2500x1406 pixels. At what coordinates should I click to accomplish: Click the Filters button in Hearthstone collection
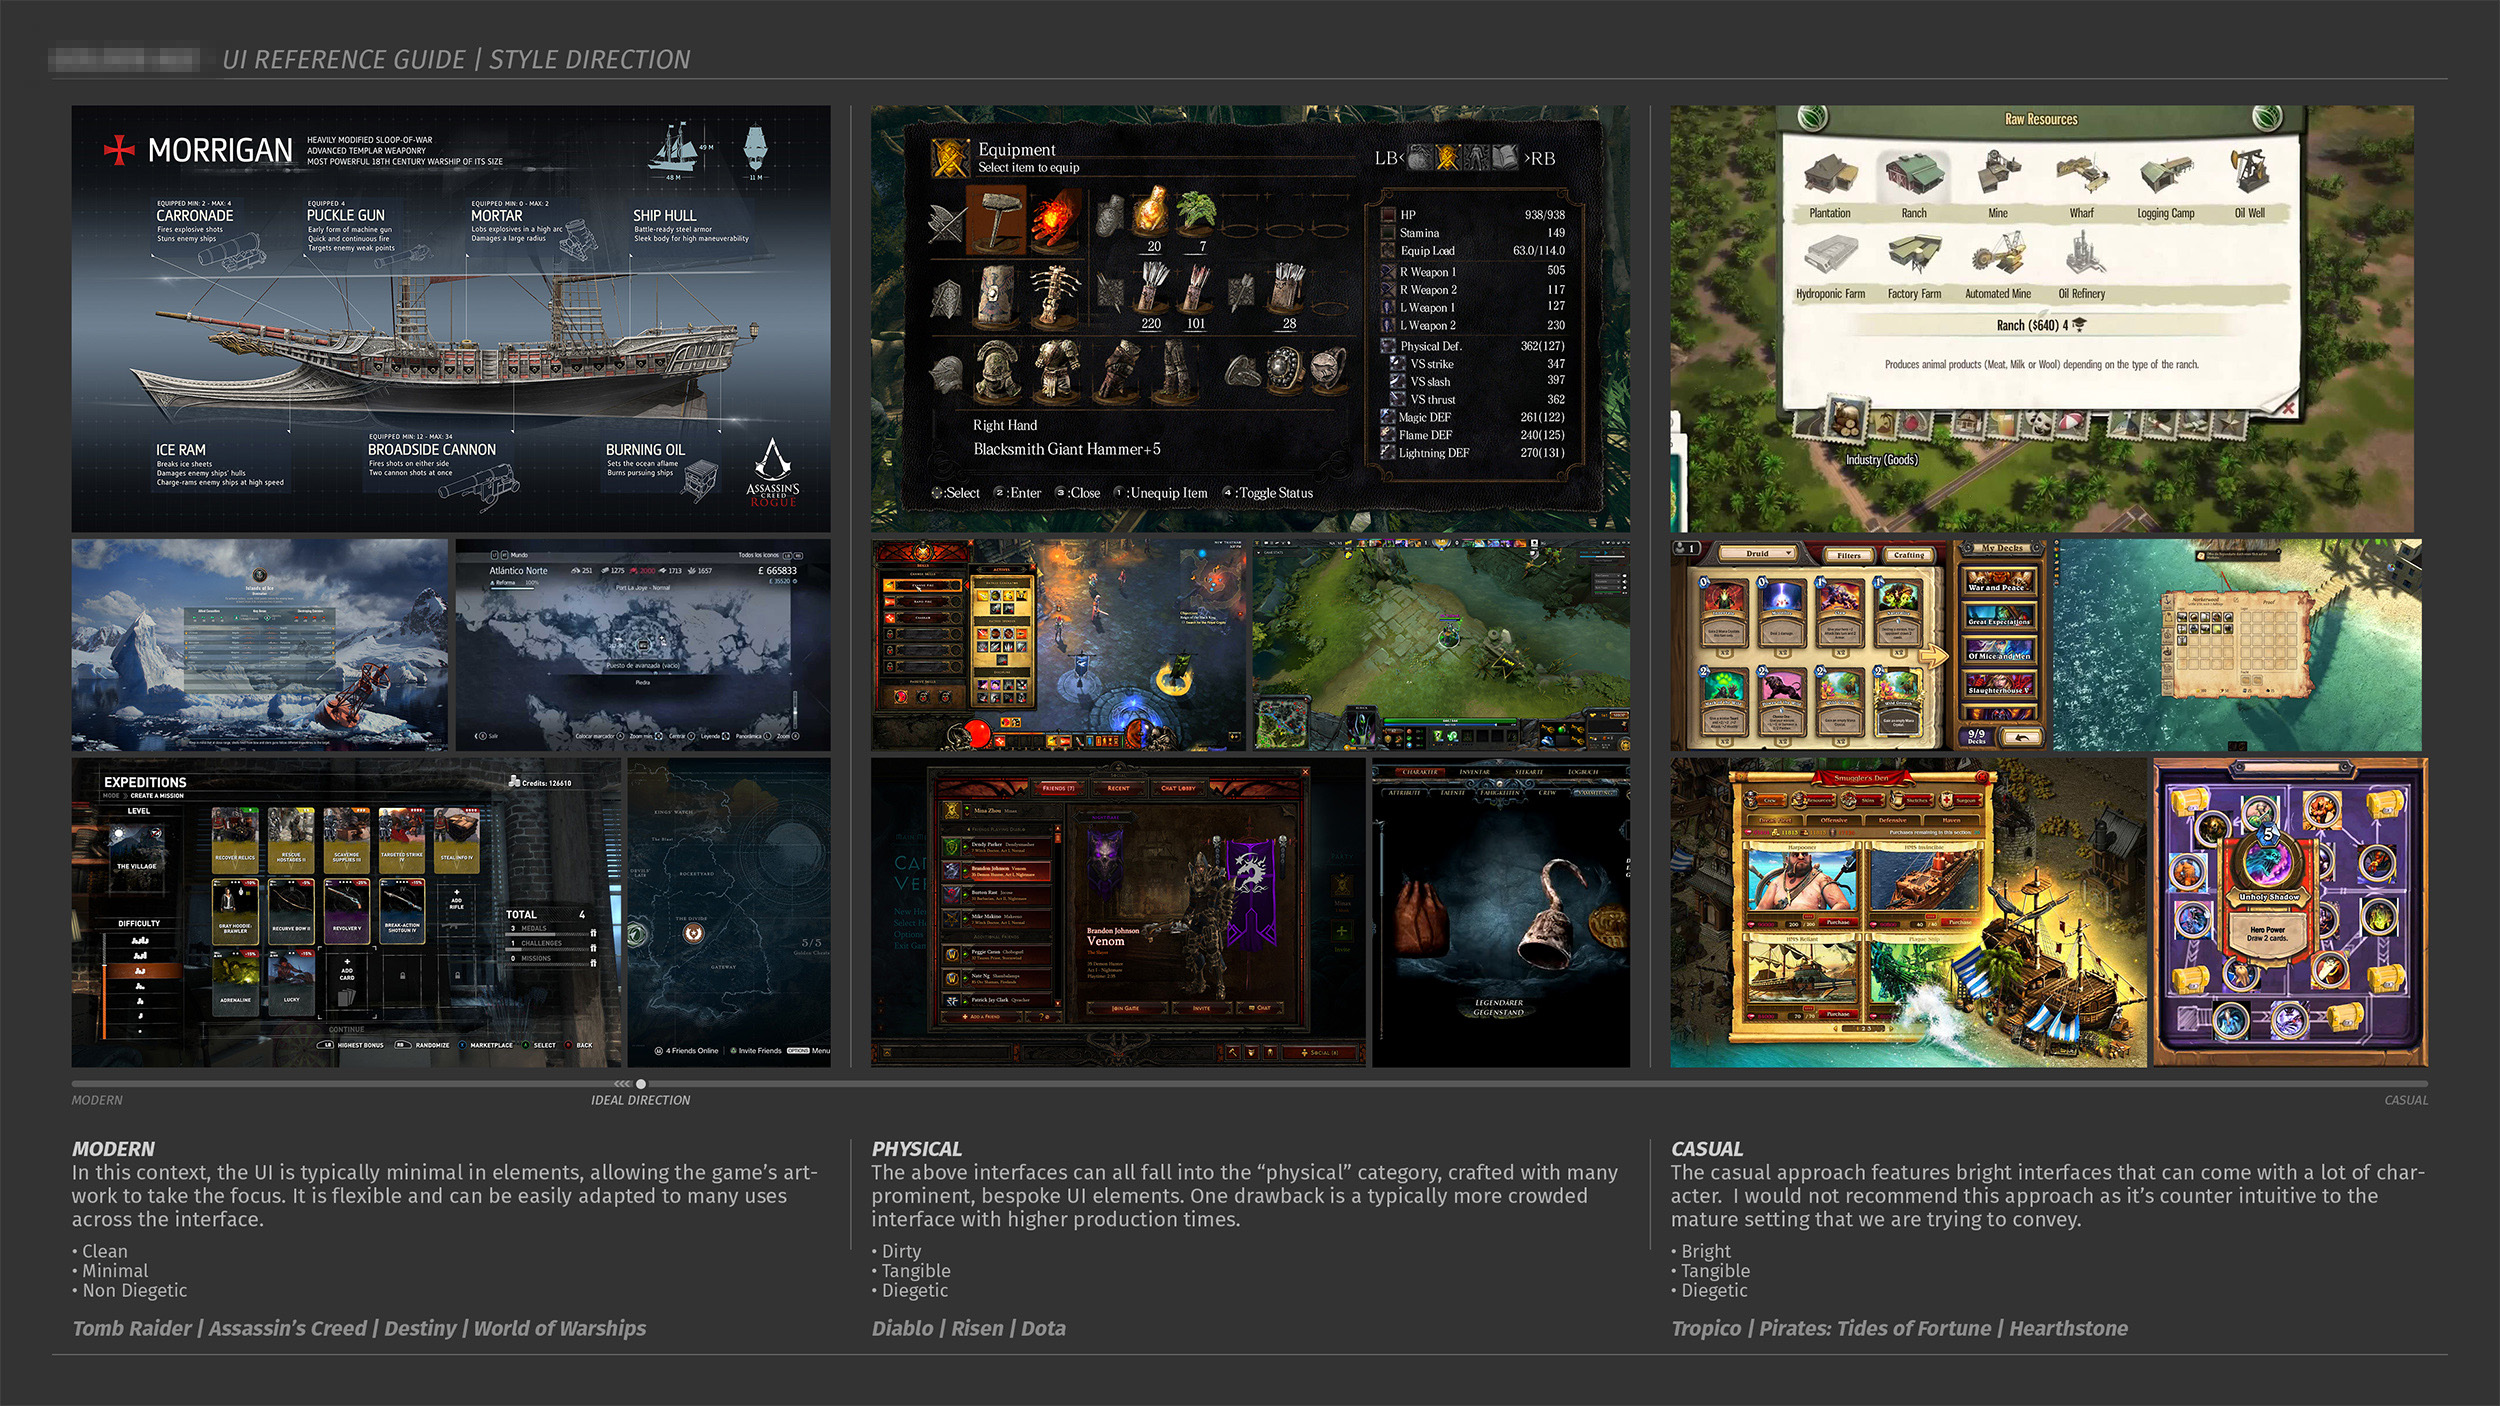point(1848,555)
